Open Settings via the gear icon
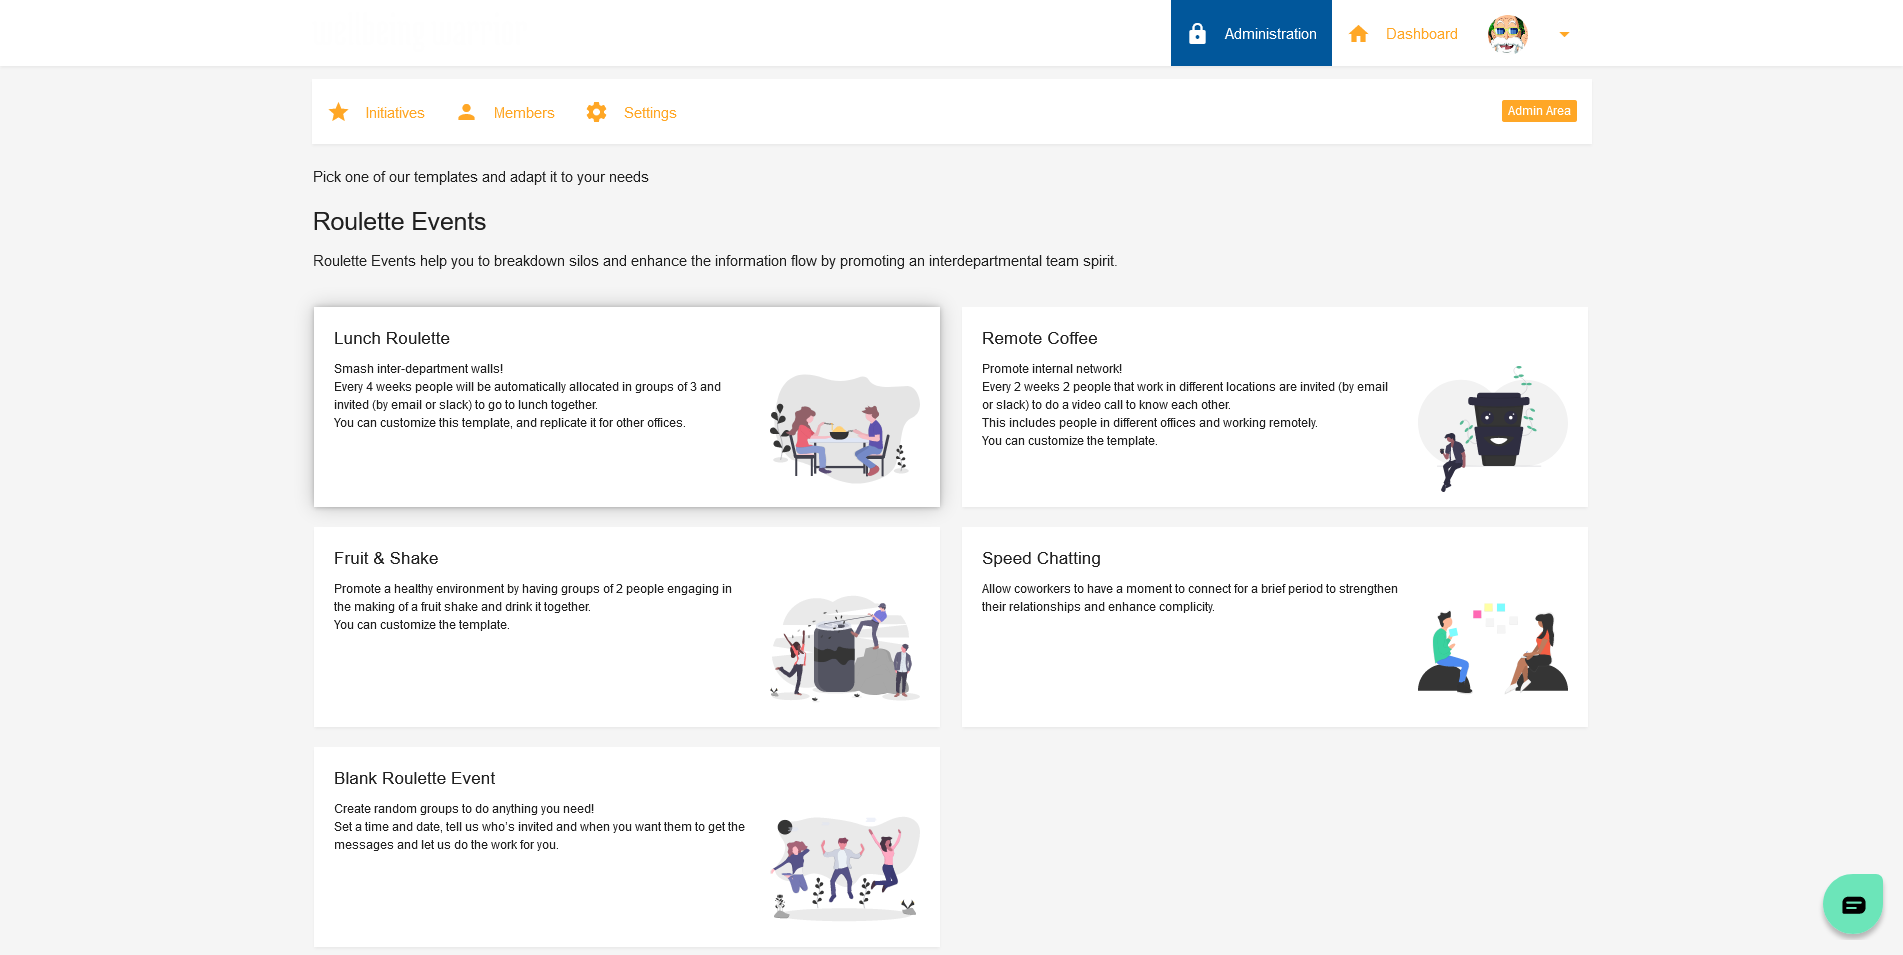 [597, 112]
